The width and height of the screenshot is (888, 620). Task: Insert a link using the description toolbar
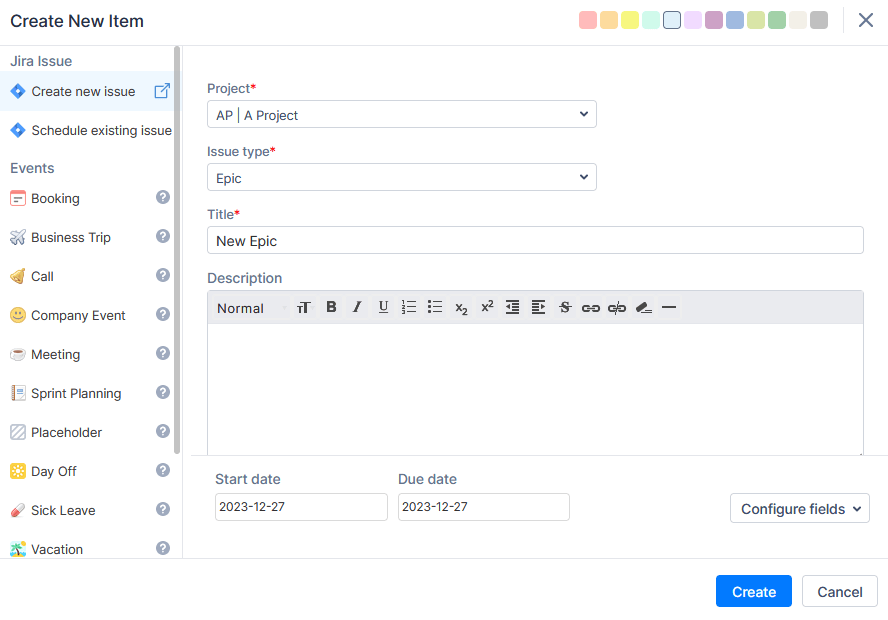(x=591, y=308)
